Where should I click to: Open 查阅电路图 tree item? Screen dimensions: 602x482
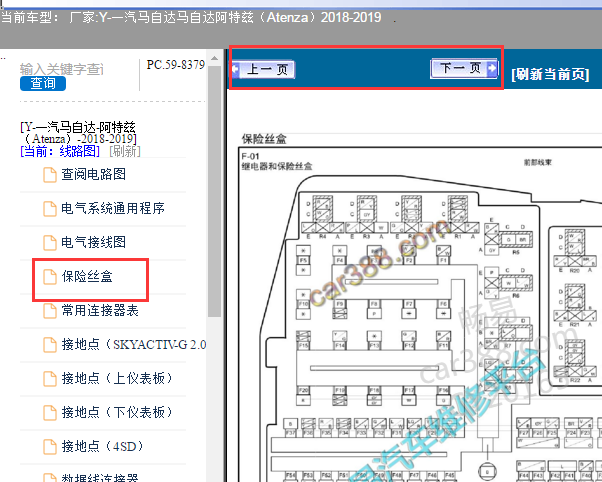click(x=93, y=174)
